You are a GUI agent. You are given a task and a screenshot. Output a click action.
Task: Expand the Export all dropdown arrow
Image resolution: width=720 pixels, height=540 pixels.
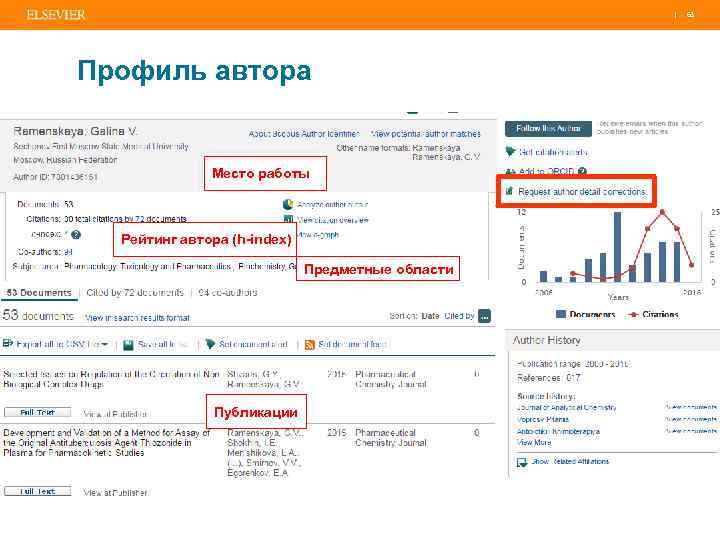pos(105,344)
